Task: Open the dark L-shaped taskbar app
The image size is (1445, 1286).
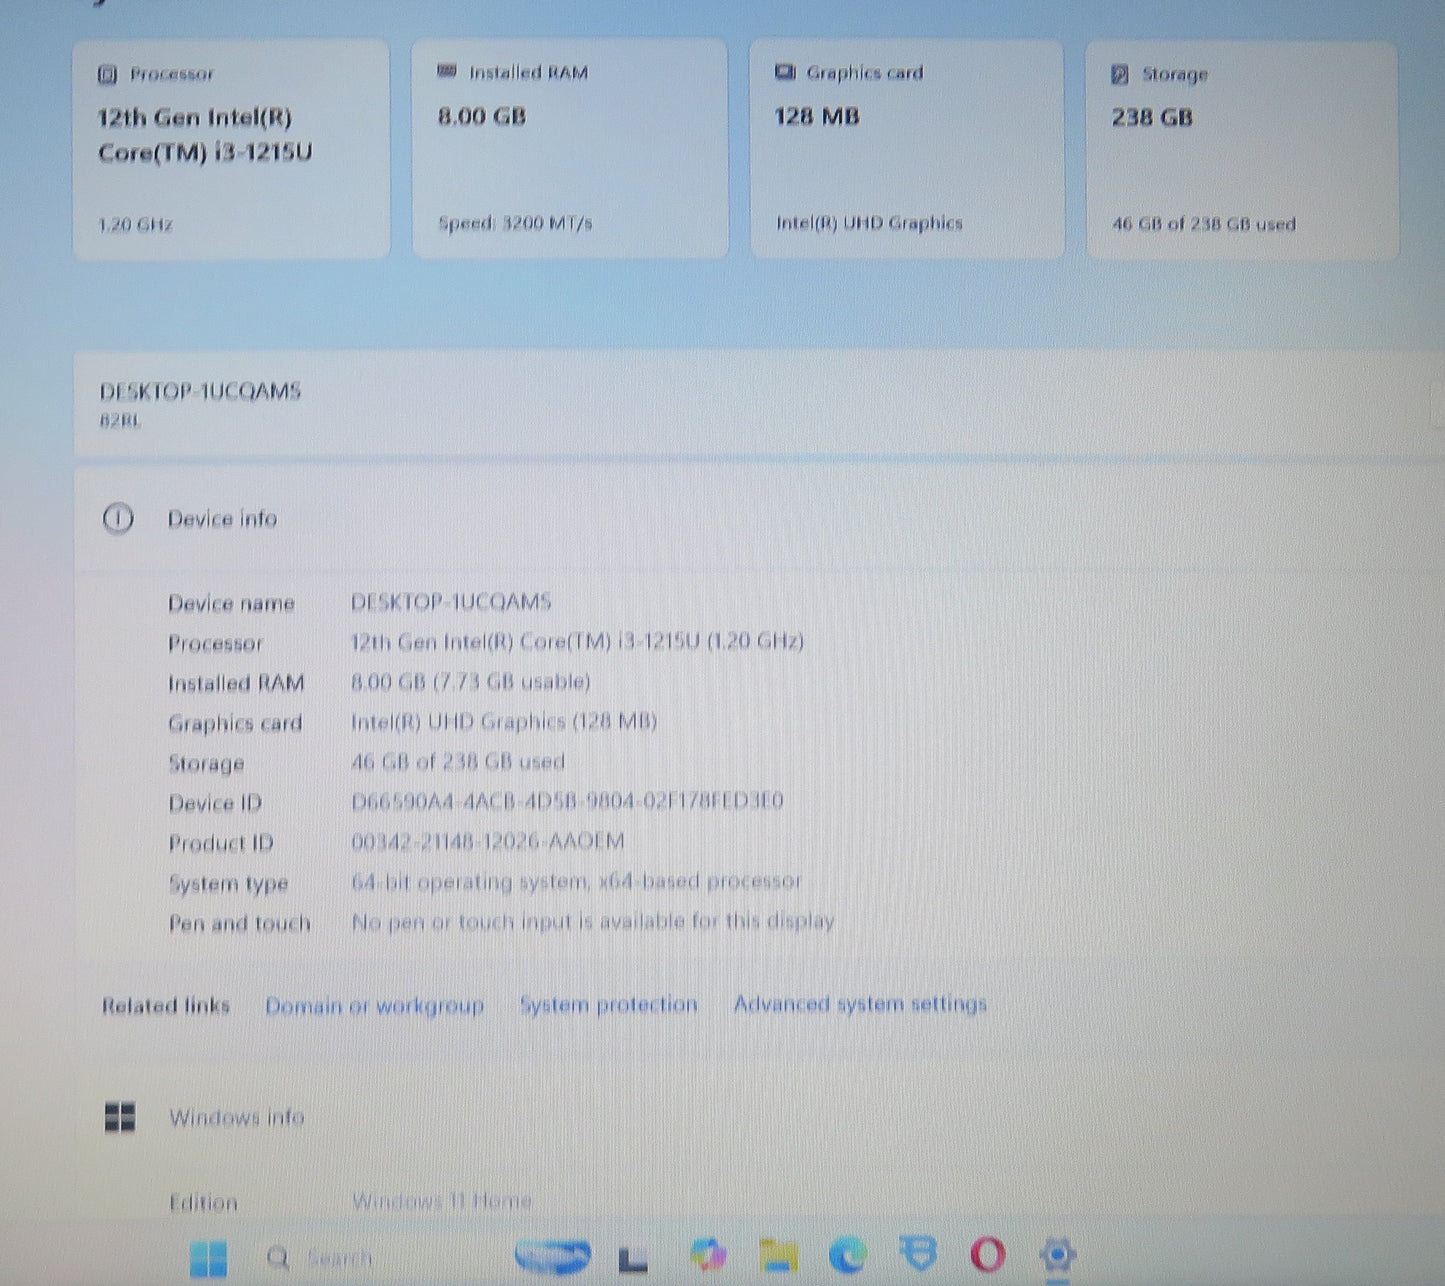Action: [x=632, y=1260]
